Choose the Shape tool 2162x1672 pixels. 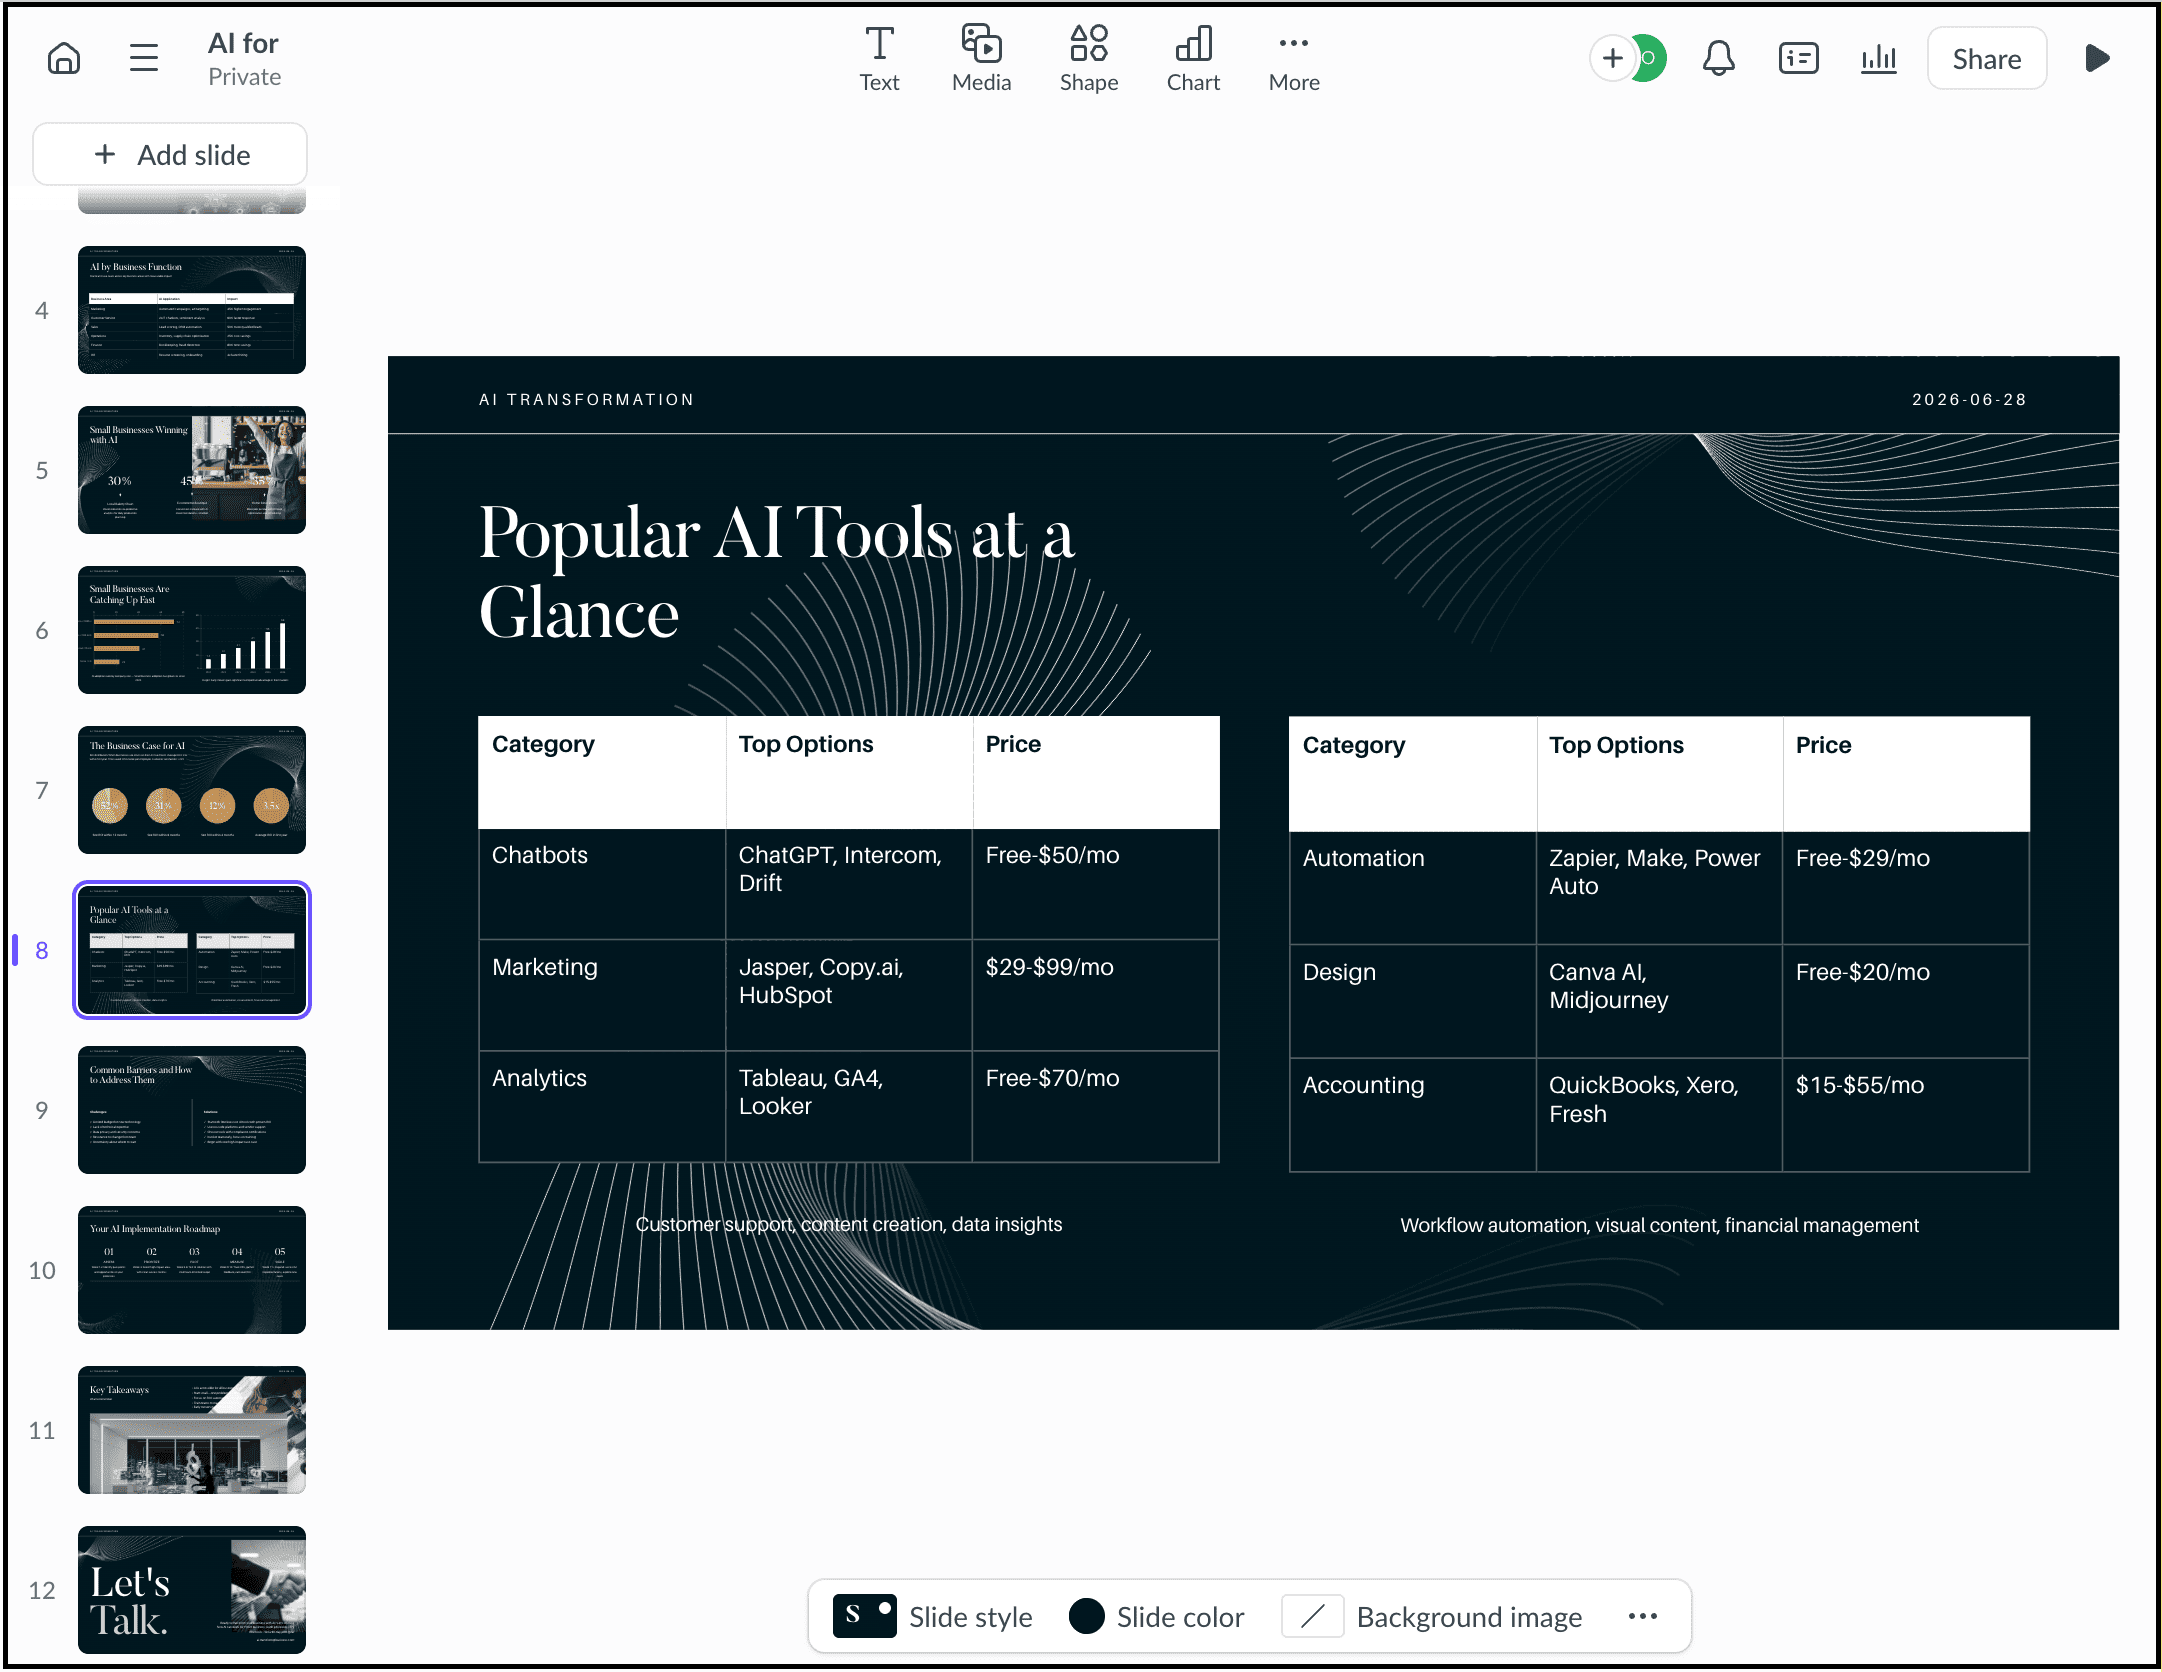(x=1089, y=59)
